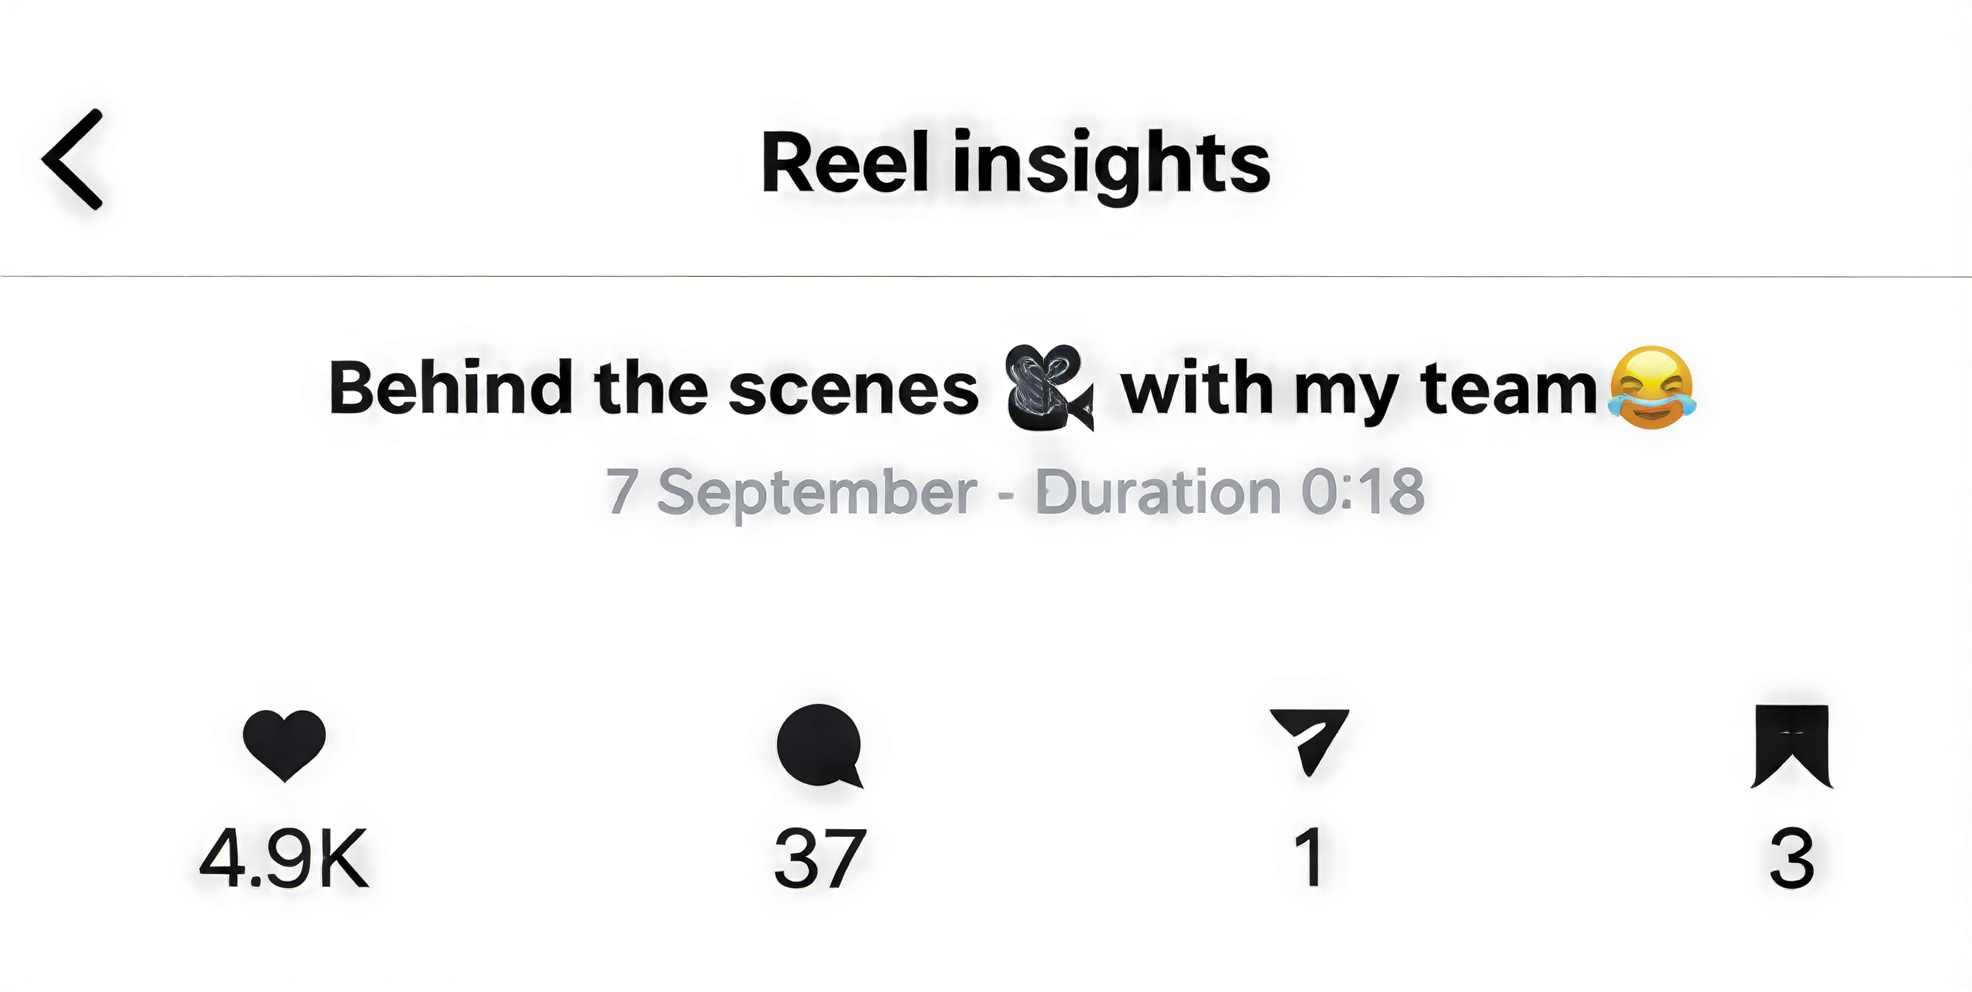The image size is (1972, 992).
Task: Click the dash between date and duration
Action: click(x=1006, y=493)
